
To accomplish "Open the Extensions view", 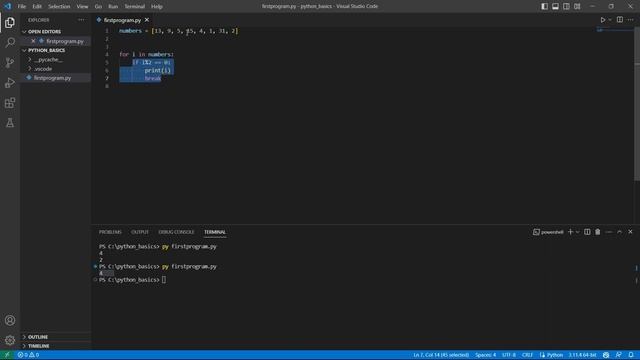I will (x=10, y=102).
